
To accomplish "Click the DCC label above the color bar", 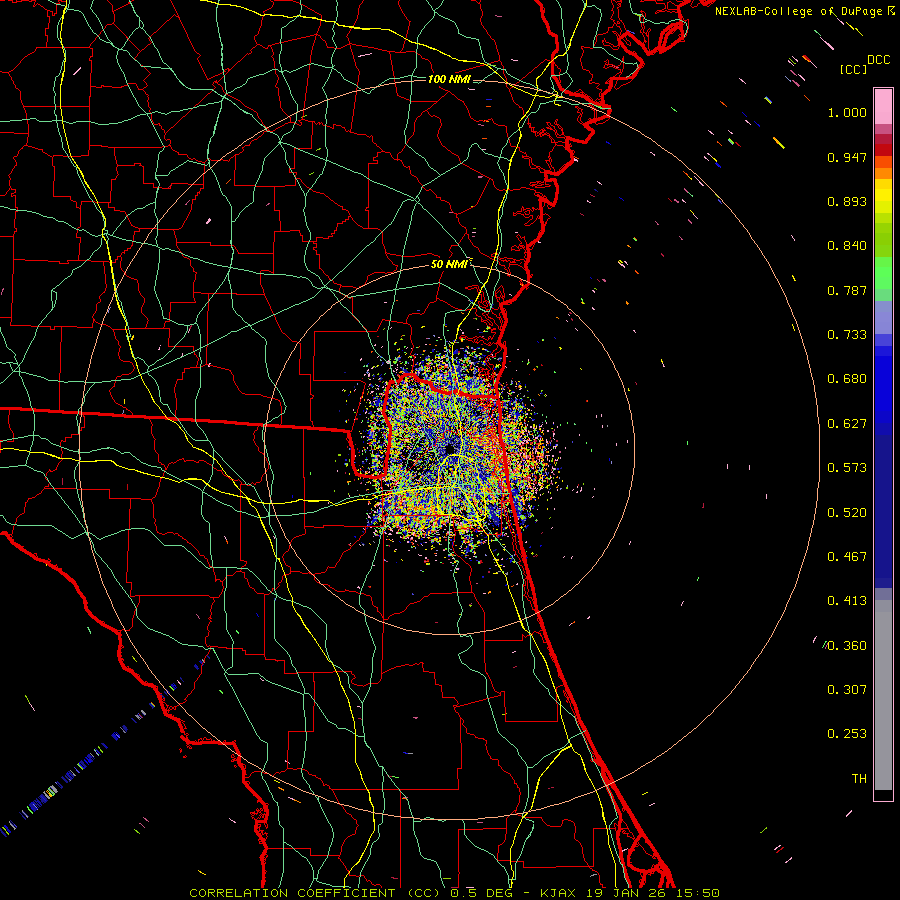I will (879, 60).
